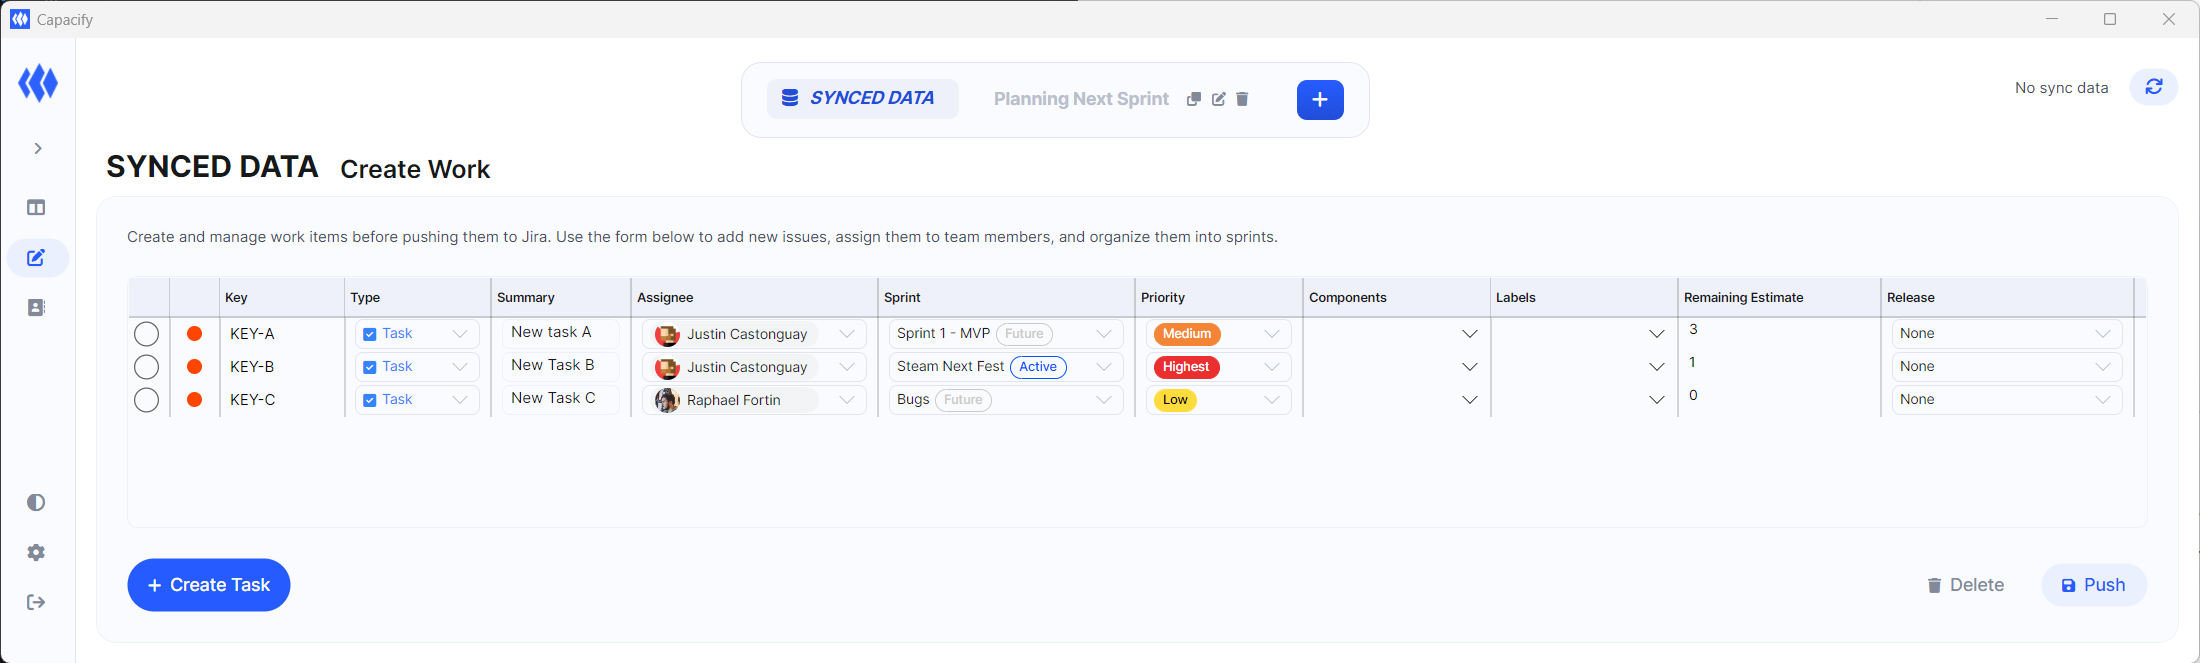The width and height of the screenshot is (2200, 663).
Task: Open Steam Next Fest sprint dropdown
Action: [x=1006, y=367]
